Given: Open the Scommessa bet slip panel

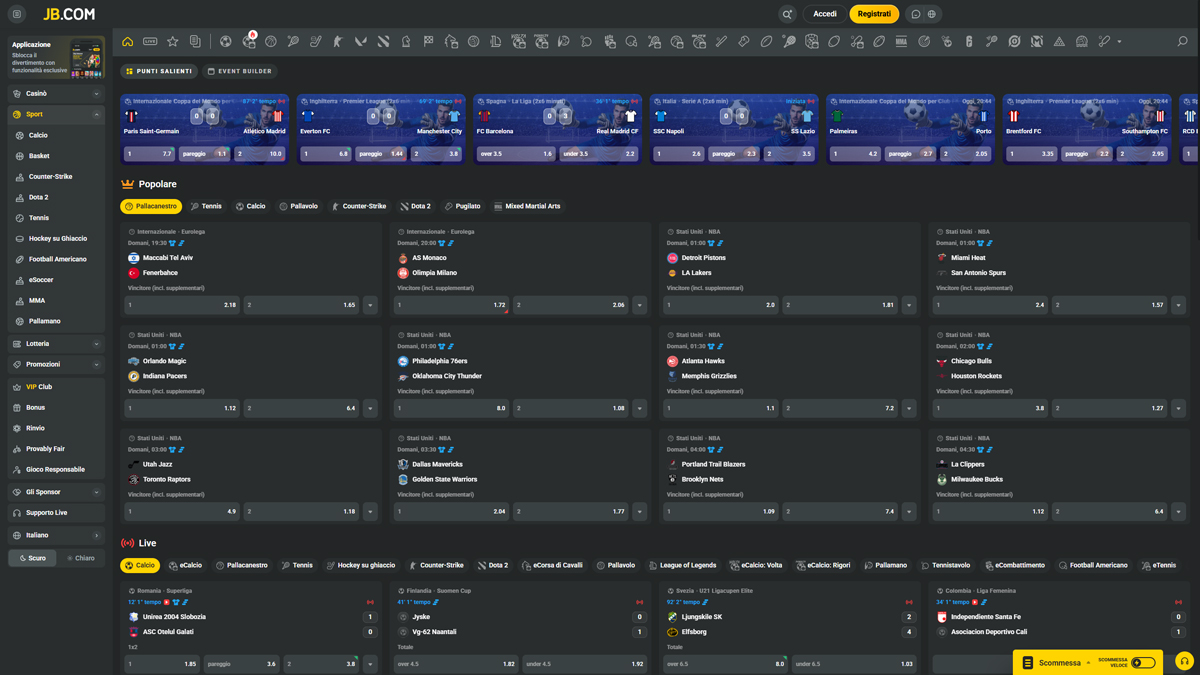Looking at the screenshot, I should pos(1051,662).
